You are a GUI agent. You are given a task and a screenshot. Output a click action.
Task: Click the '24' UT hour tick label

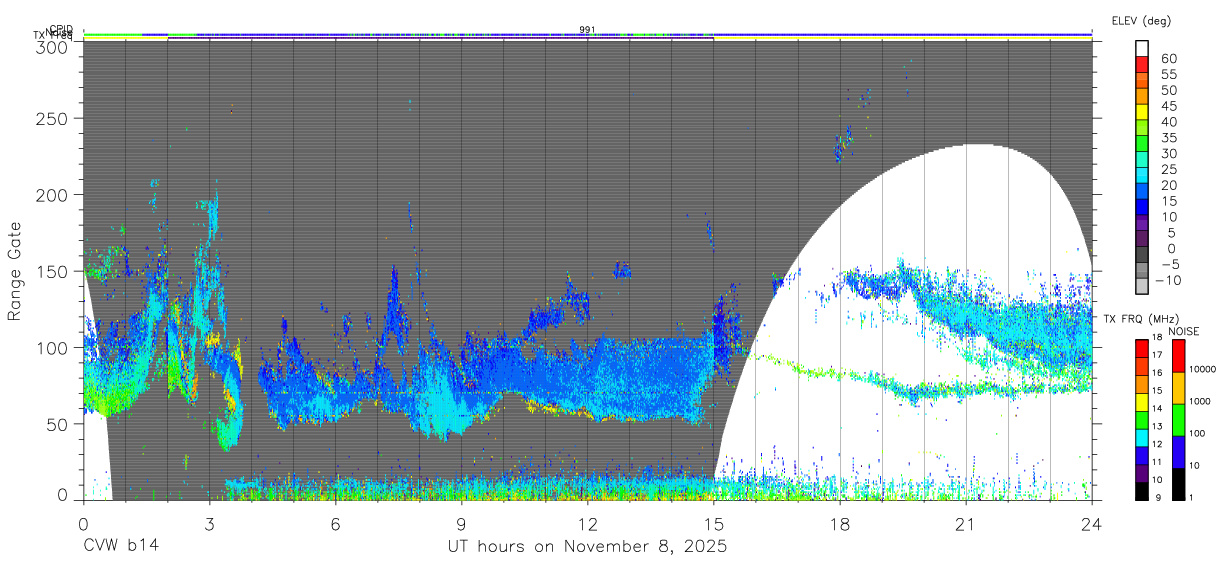pyautogui.click(x=1091, y=523)
